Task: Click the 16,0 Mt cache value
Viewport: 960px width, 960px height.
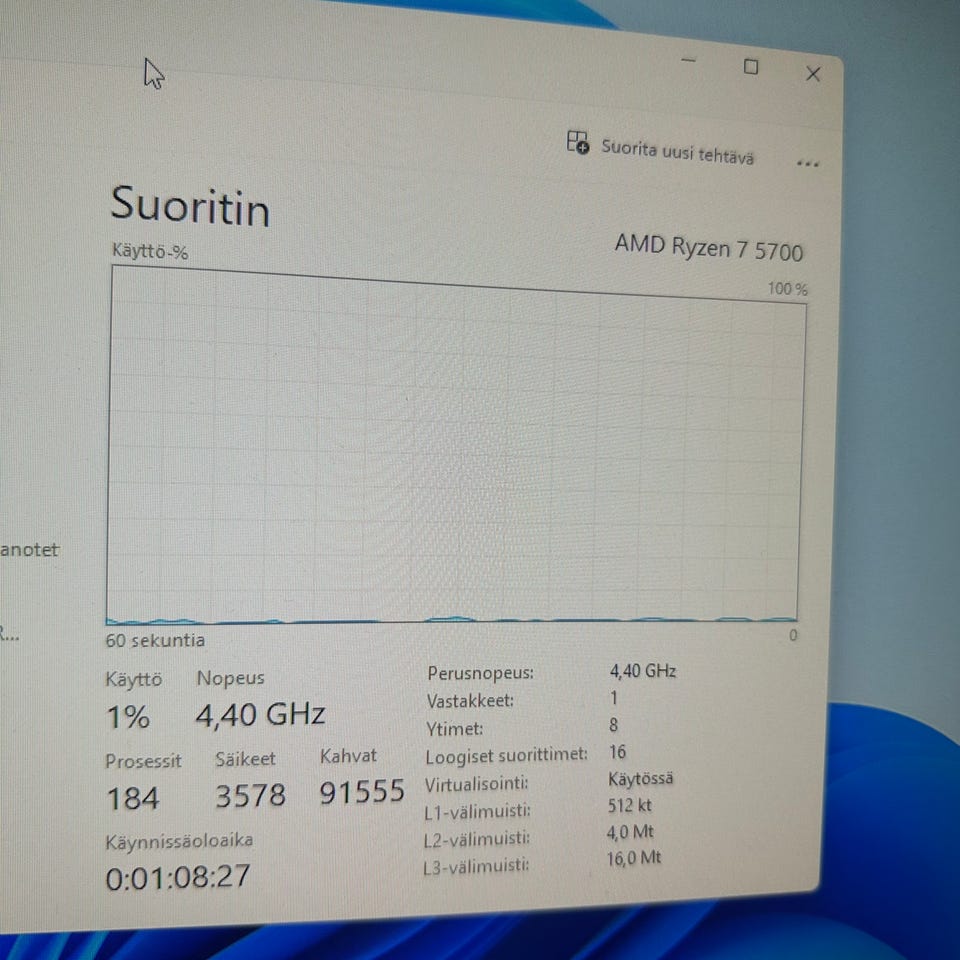Action: coord(634,858)
